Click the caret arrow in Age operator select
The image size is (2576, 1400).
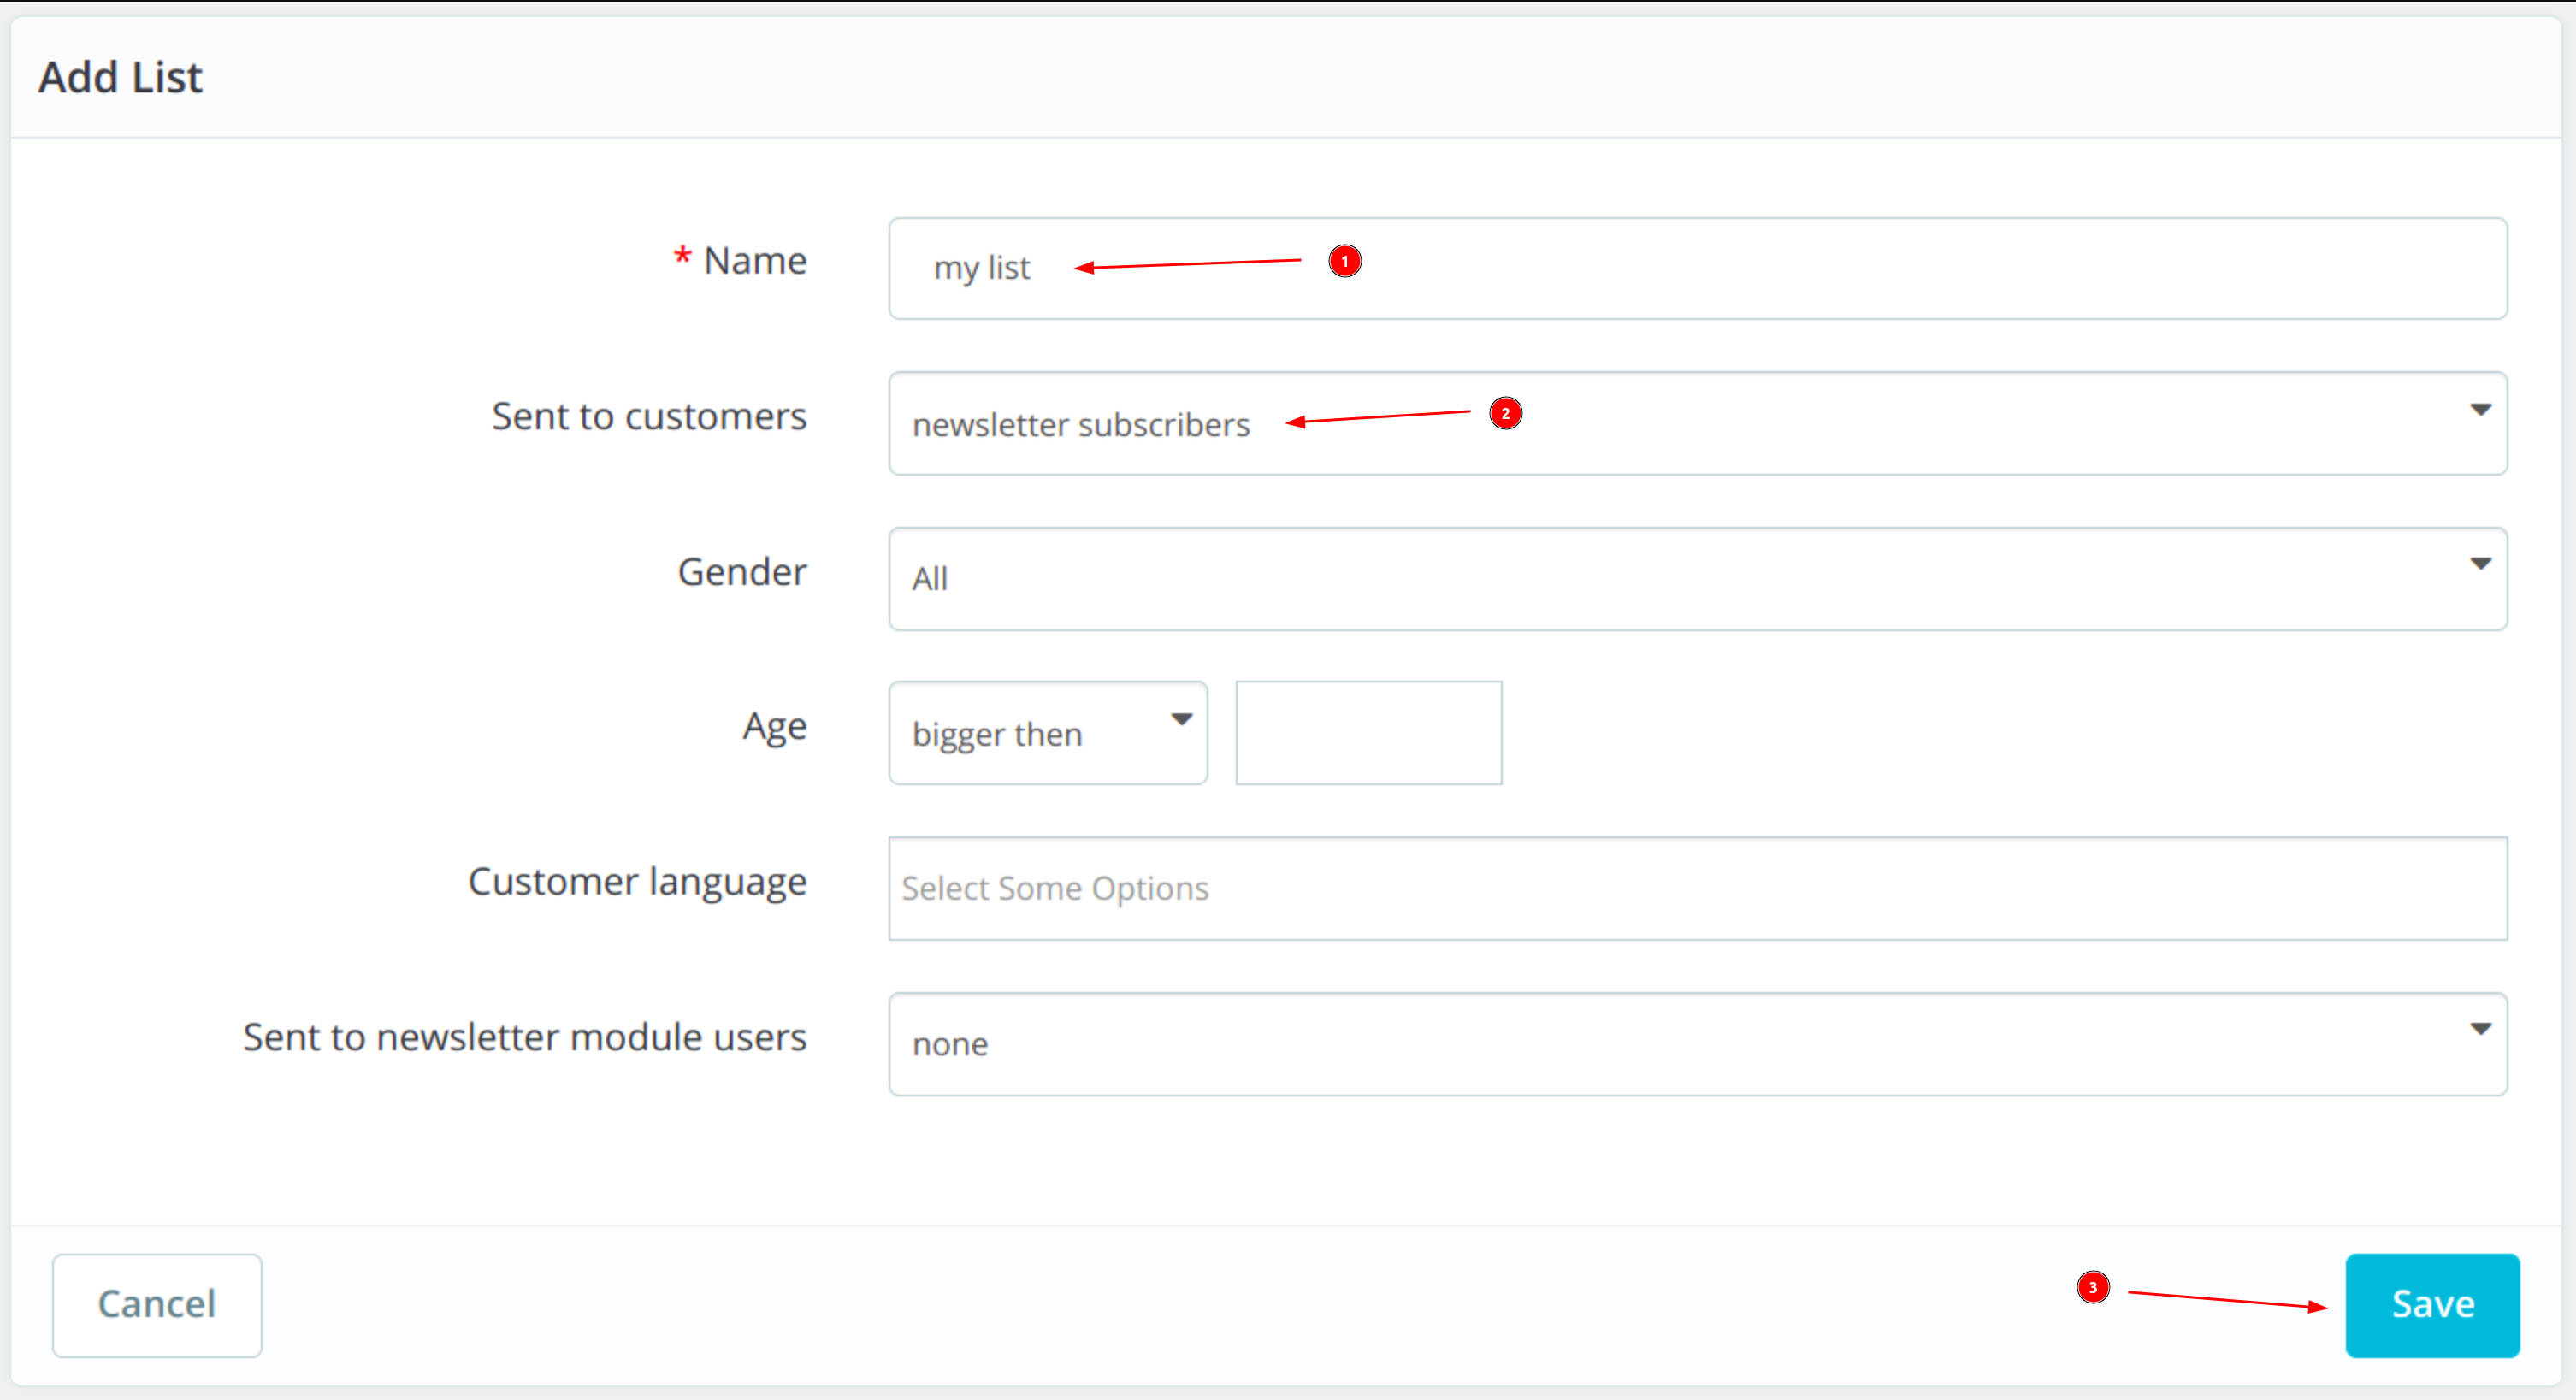[x=1181, y=720]
